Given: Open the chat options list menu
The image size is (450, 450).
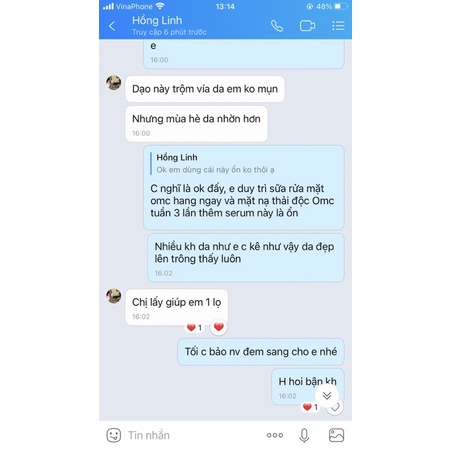Looking at the screenshot, I should coord(338,26).
